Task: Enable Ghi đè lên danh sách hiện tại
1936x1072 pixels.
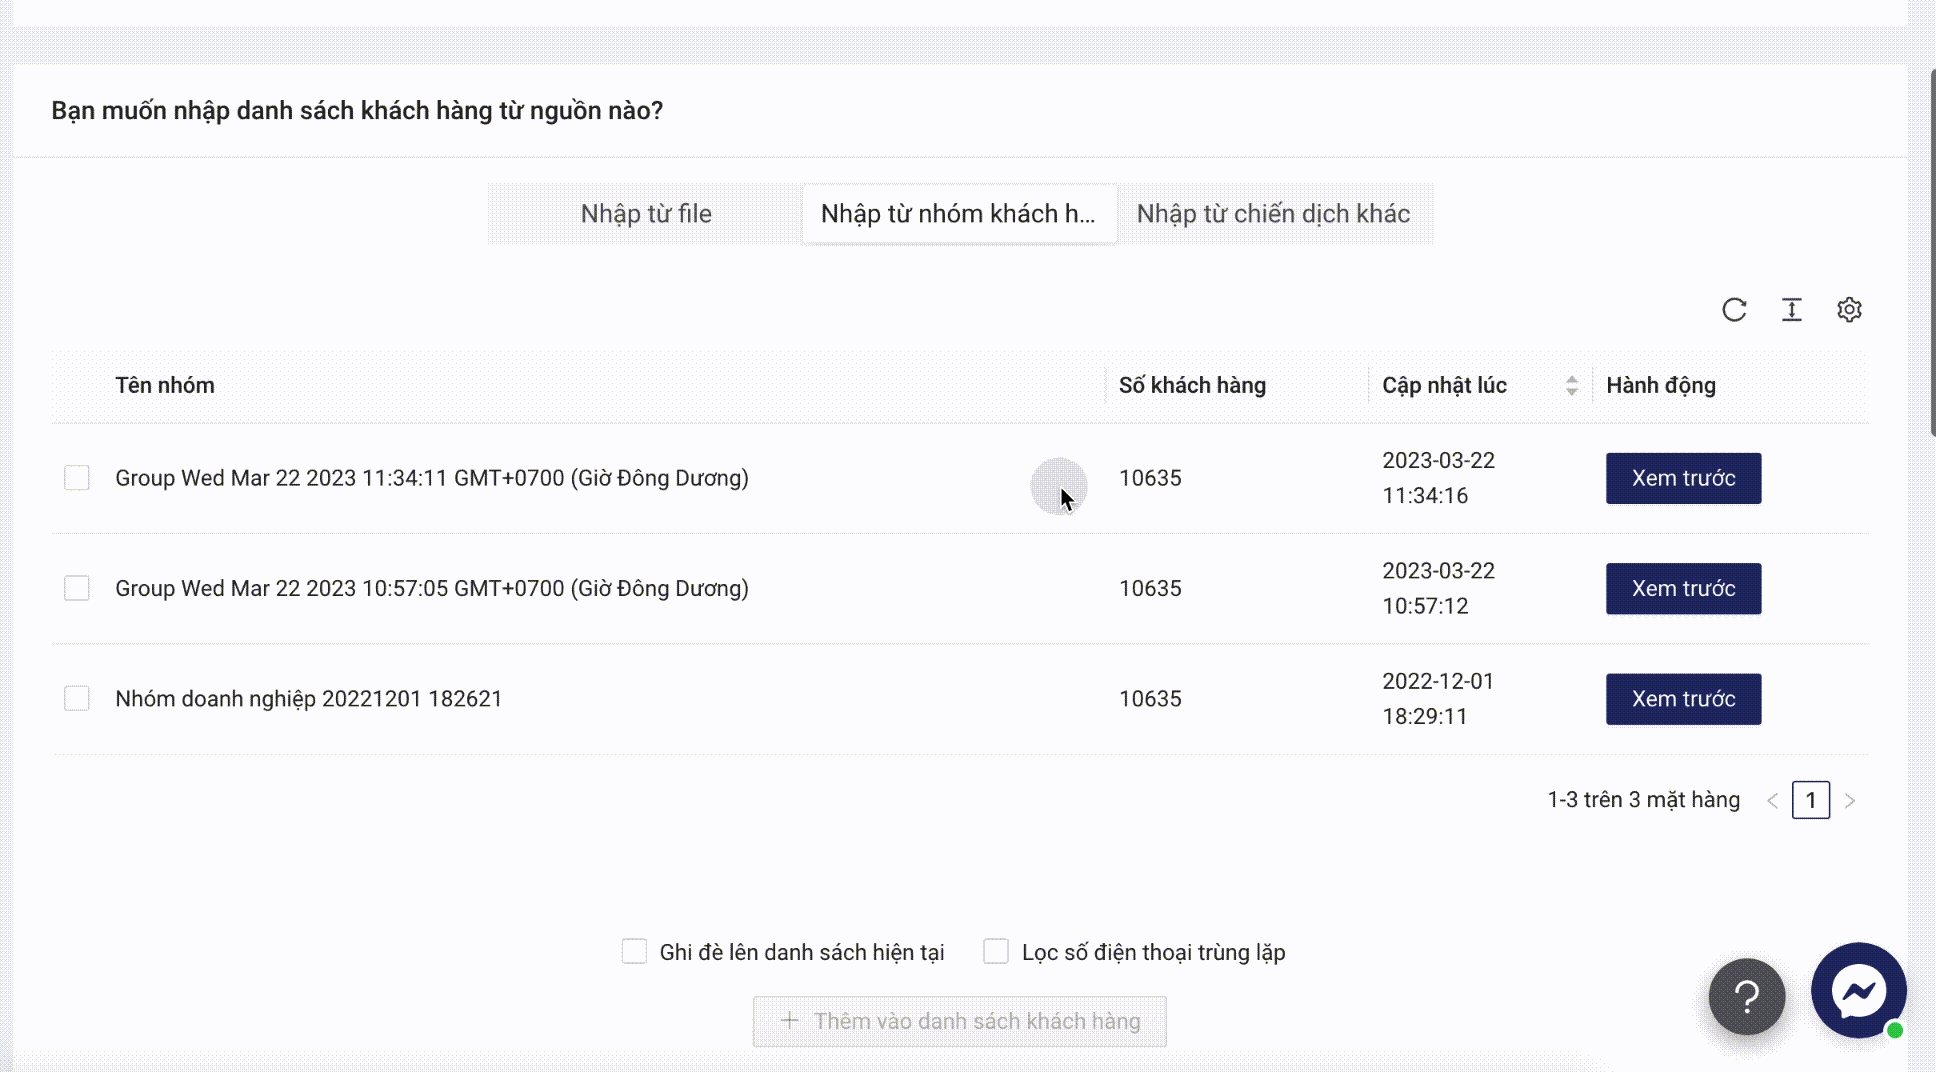Action: 634,952
